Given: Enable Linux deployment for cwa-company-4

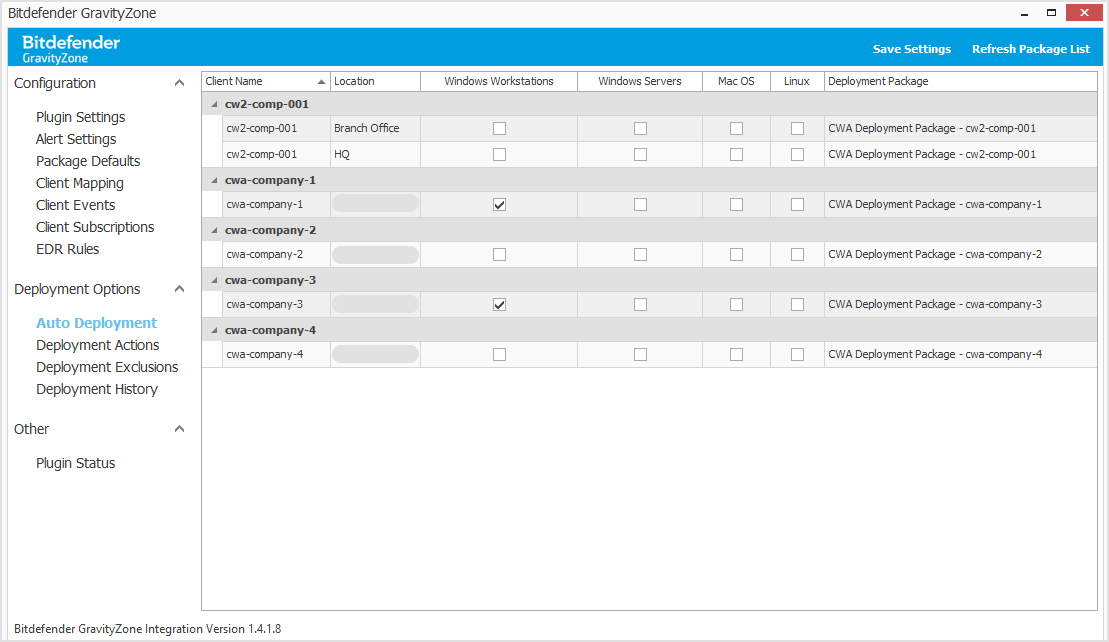Looking at the screenshot, I should click(797, 354).
